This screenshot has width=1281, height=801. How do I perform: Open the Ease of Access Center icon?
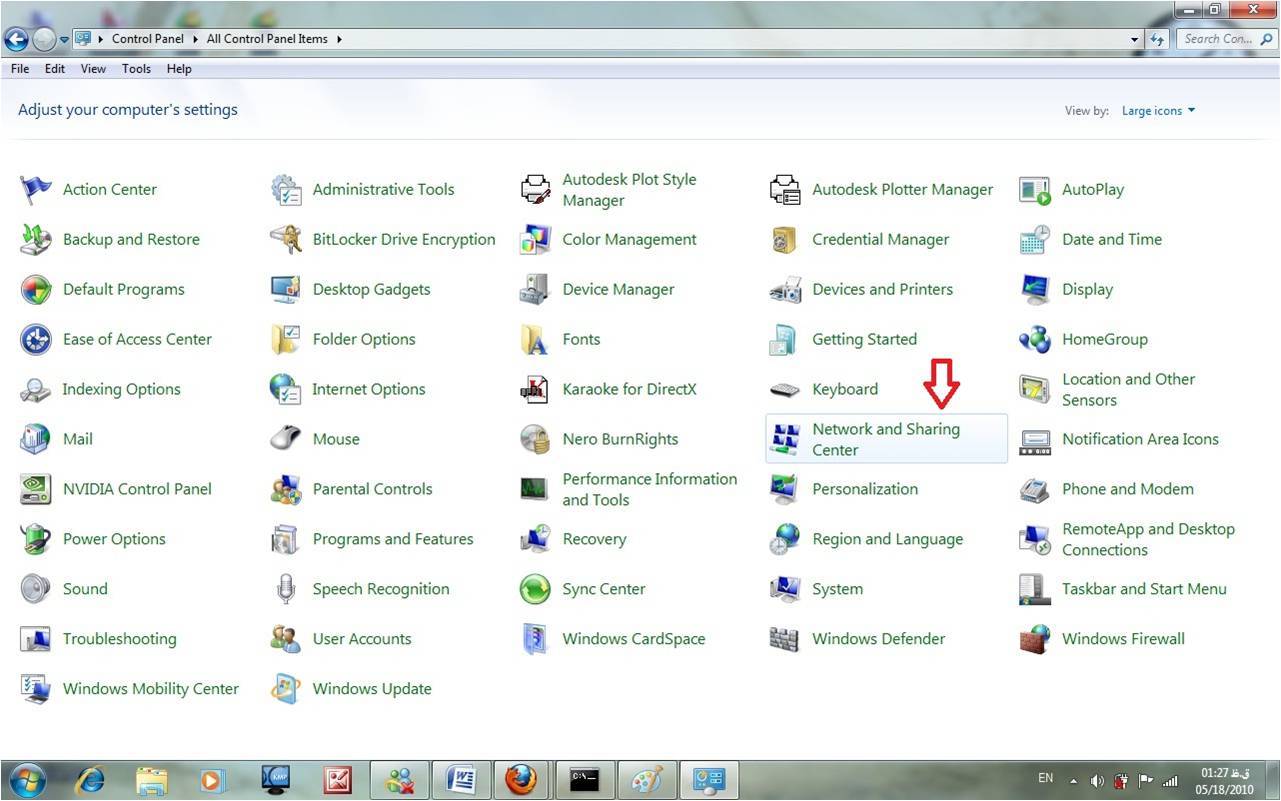36,339
